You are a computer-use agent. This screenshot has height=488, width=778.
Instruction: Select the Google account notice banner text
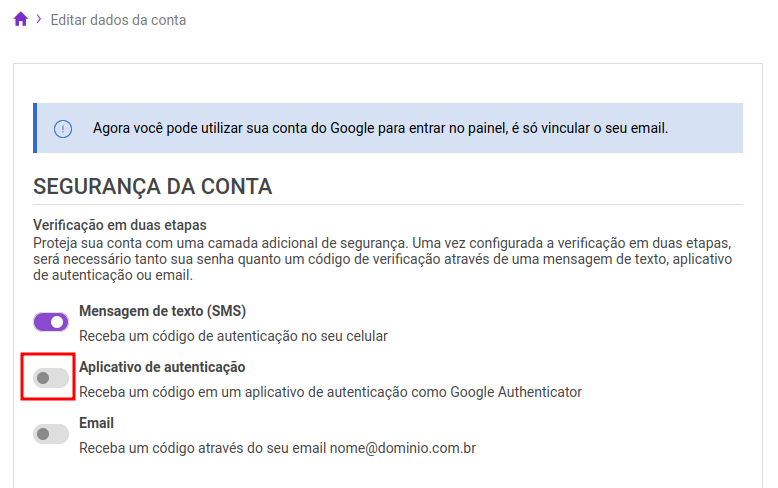click(x=380, y=128)
